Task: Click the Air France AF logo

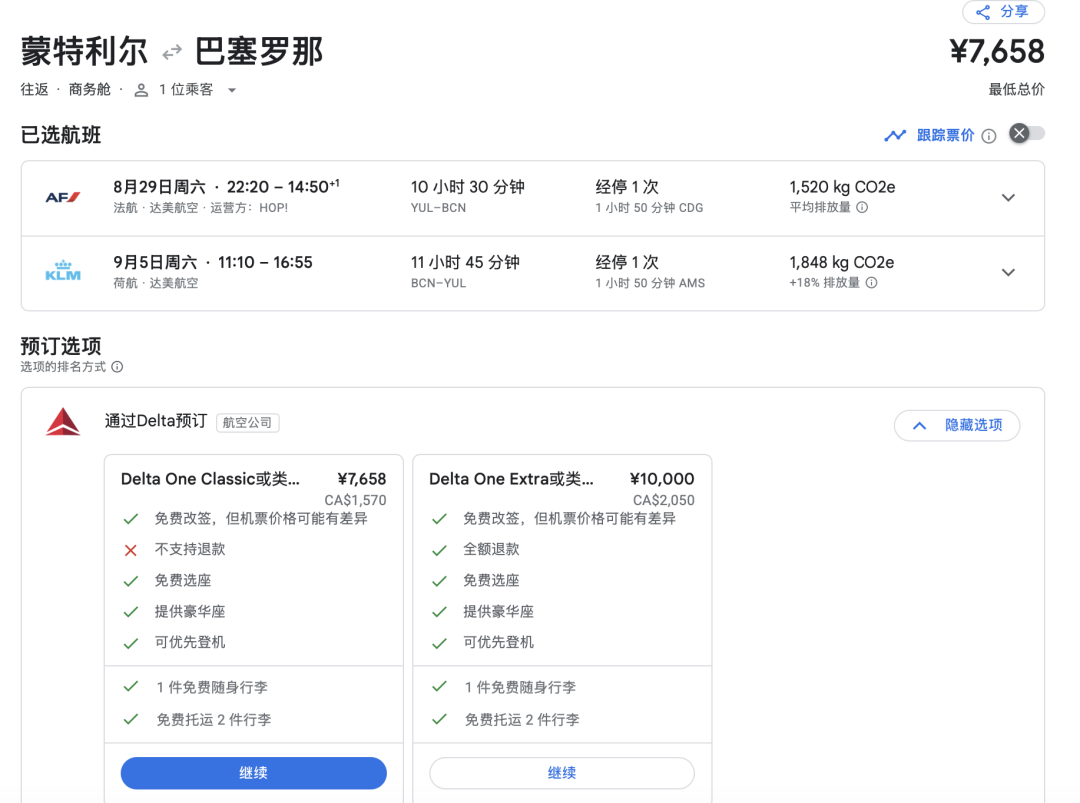Action: (x=63, y=198)
